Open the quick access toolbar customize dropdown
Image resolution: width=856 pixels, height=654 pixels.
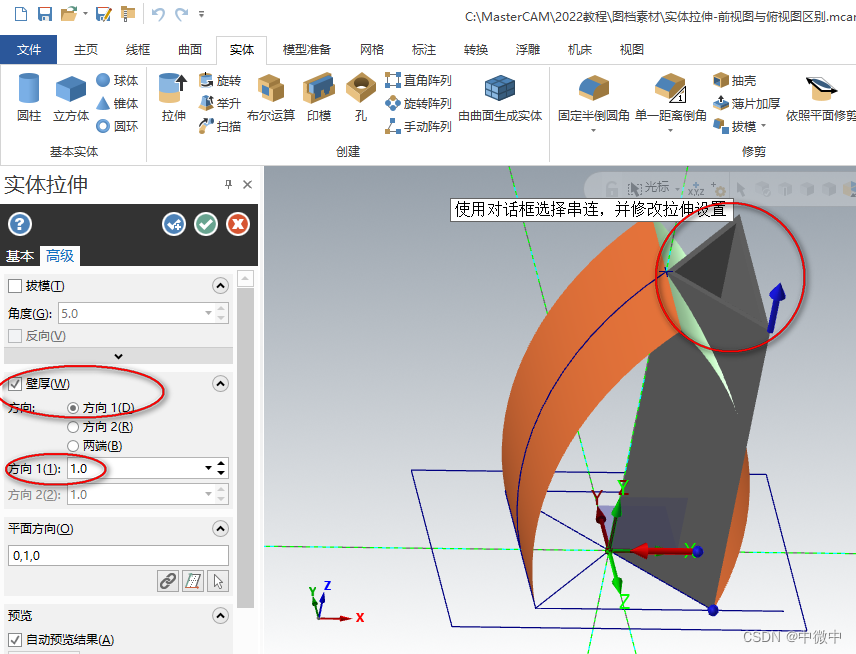[x=201, y=14]
